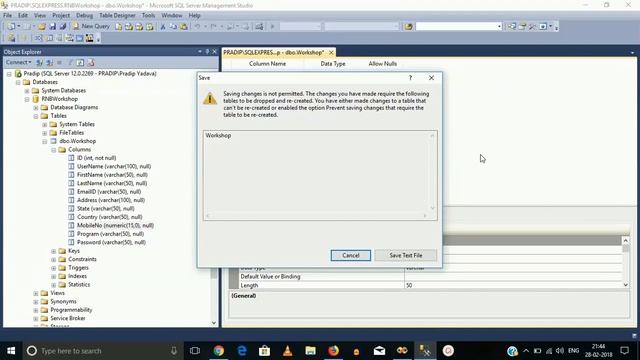Click the Workshop entry in dialog list
Image resolution: width=640 pixels, height=360 pixels.
[x=218, y=136]
